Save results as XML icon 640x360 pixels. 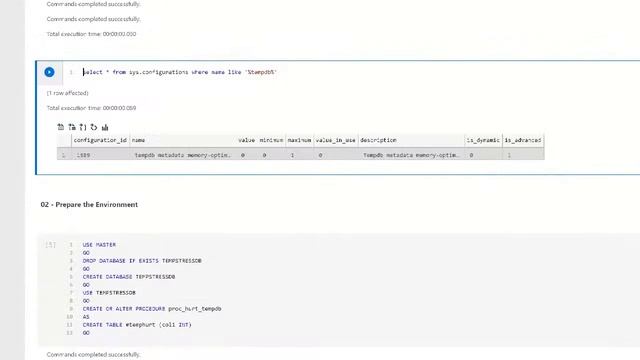94,127
